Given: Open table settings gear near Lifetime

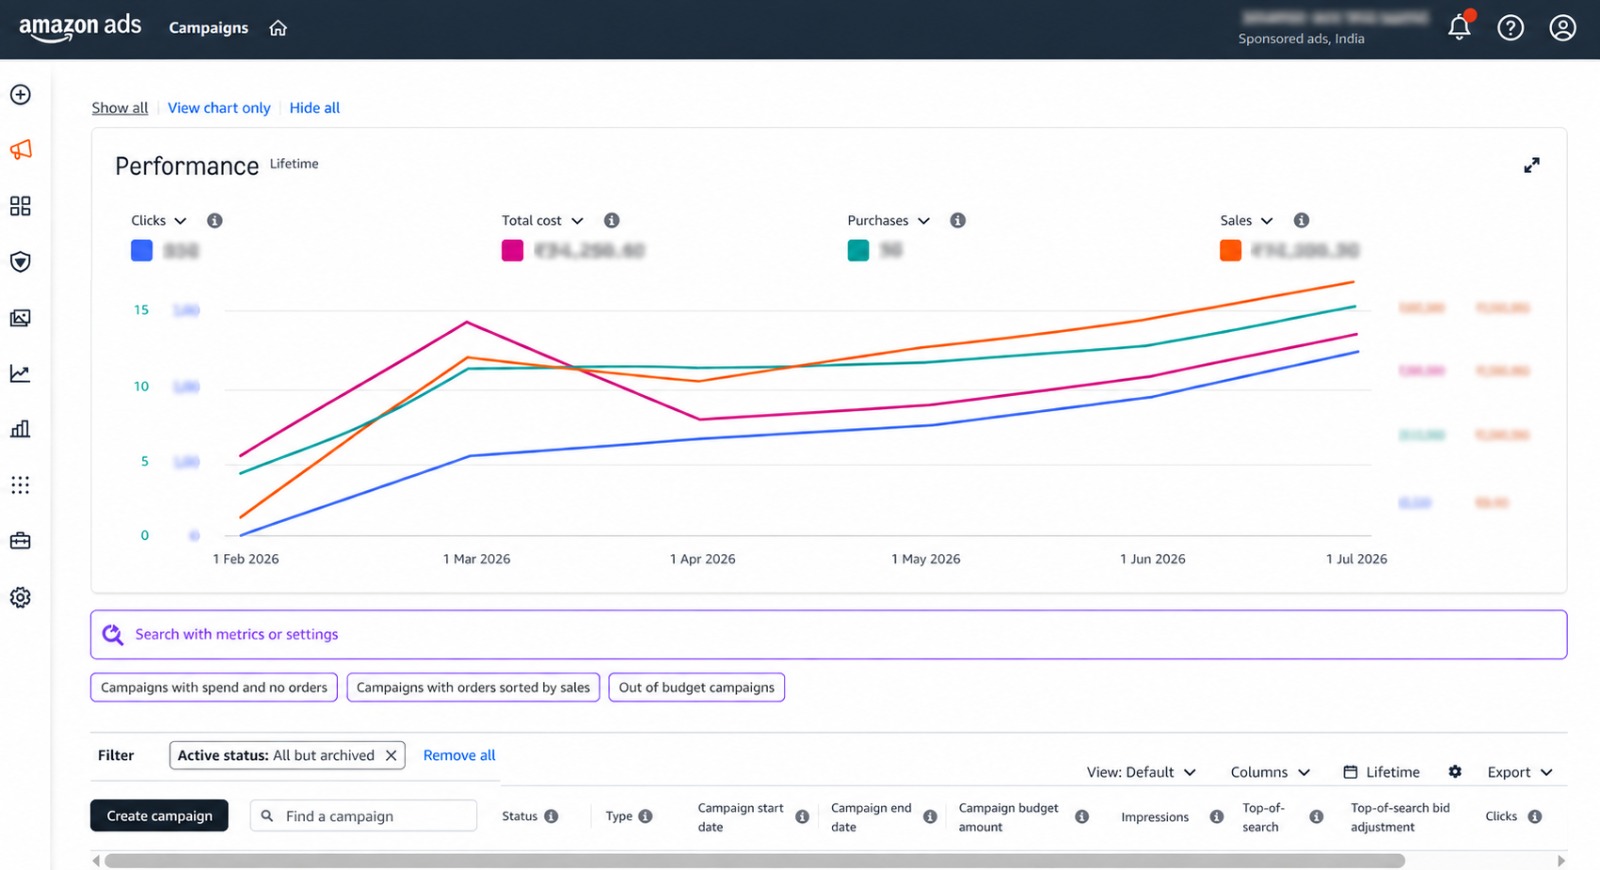Looking at the screenshot, I should 1455,771.
